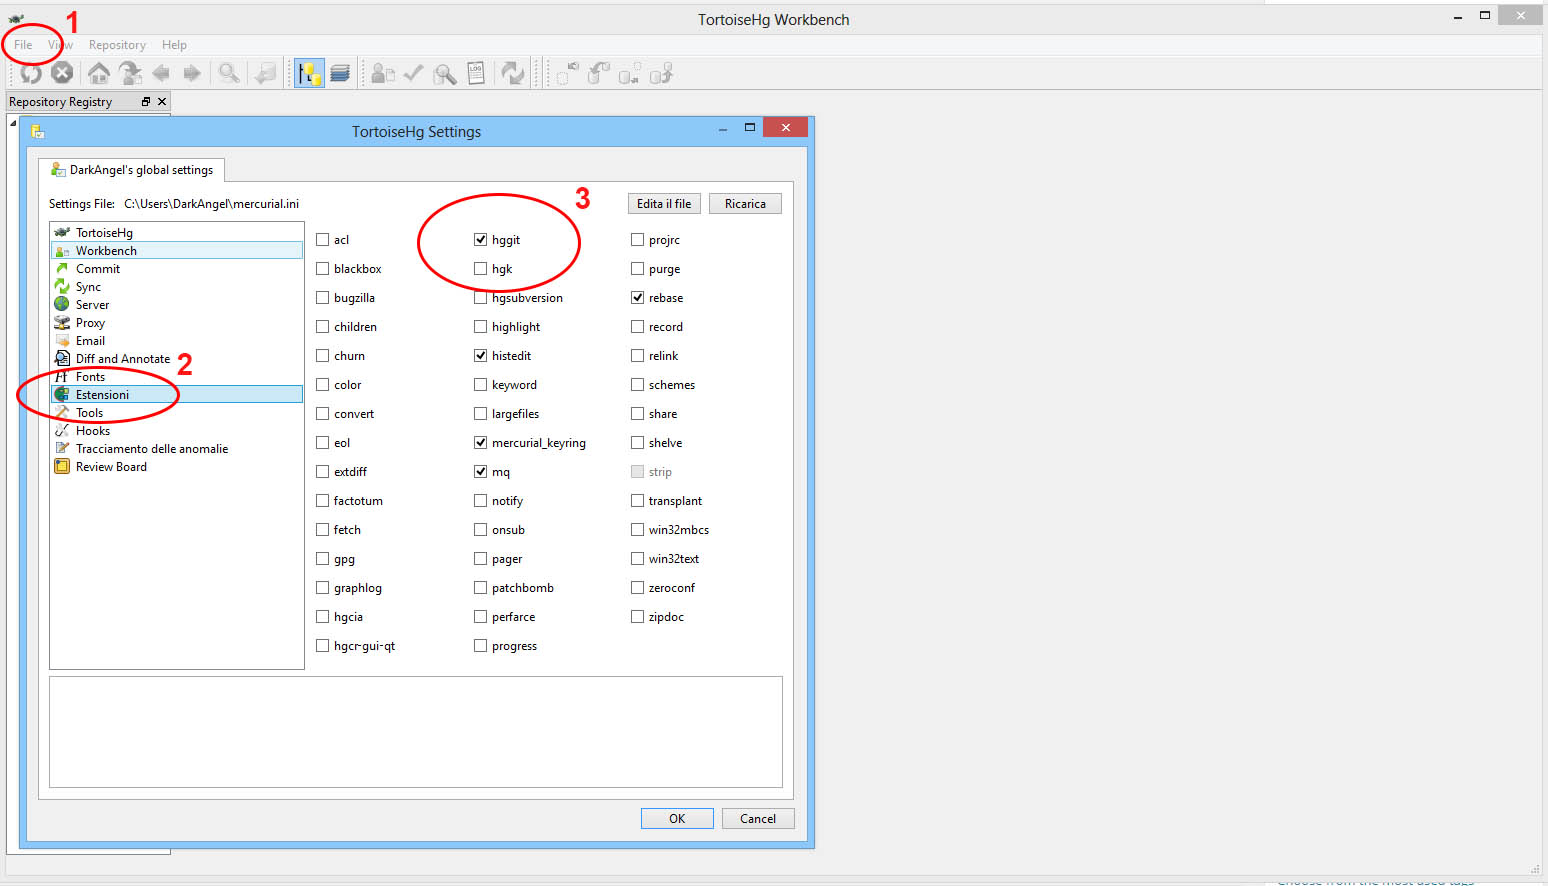Click the Push changesets toolbar icon
The width and height of the screenshot is (1548, 886).
(661, 73)
